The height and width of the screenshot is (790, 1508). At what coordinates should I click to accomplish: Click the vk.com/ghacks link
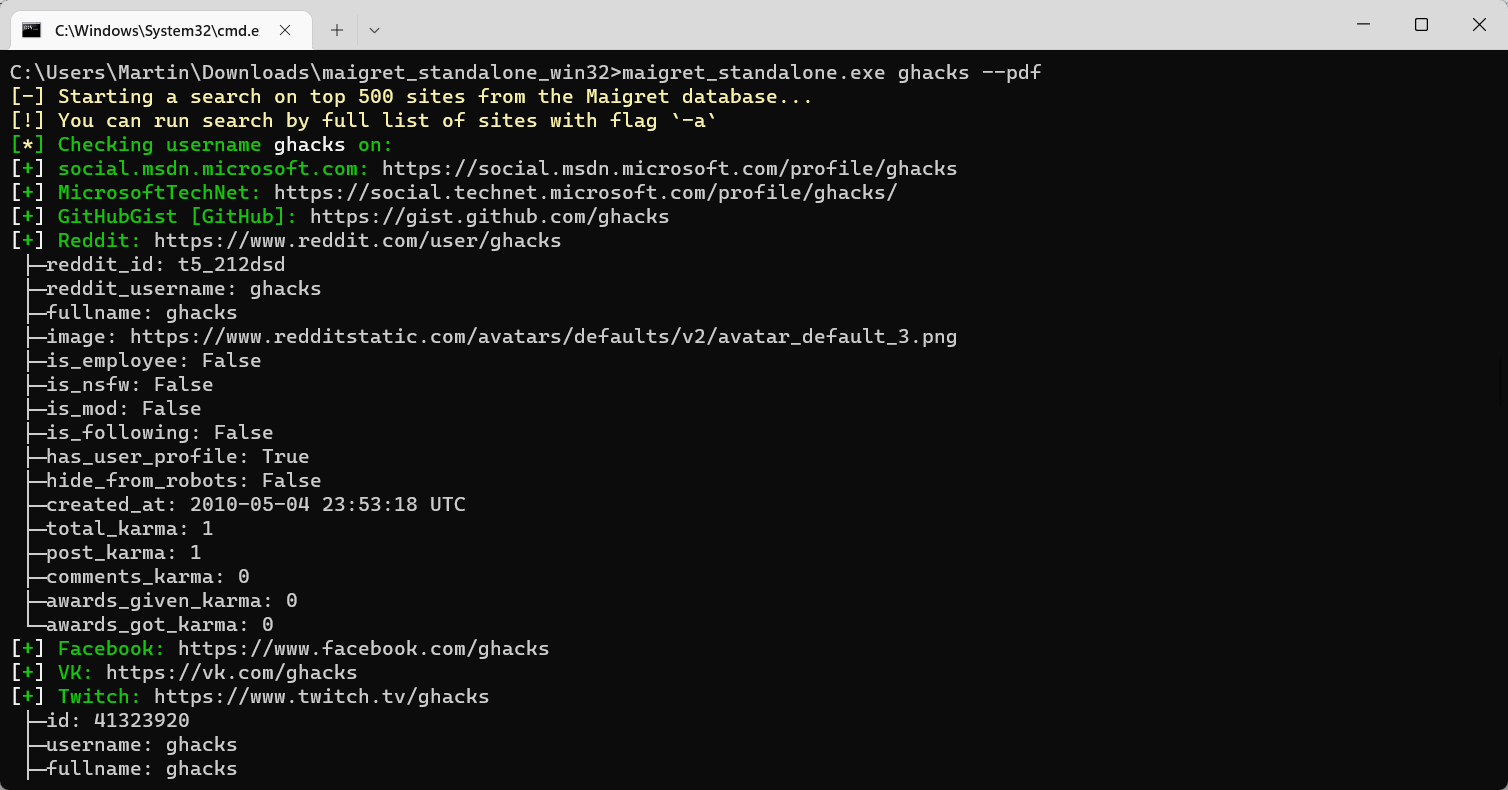click(x=231, y=673)
